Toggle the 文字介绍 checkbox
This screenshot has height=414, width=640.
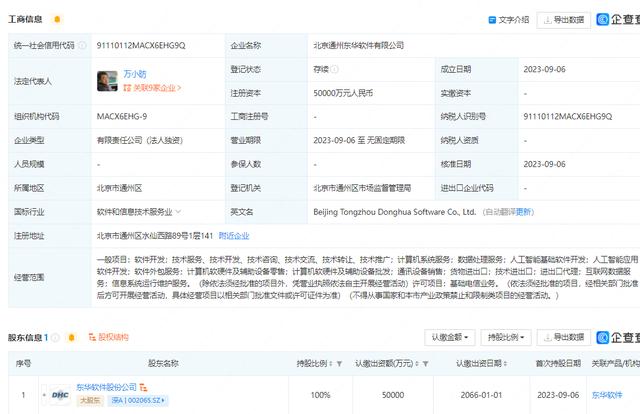pos(492,20)
